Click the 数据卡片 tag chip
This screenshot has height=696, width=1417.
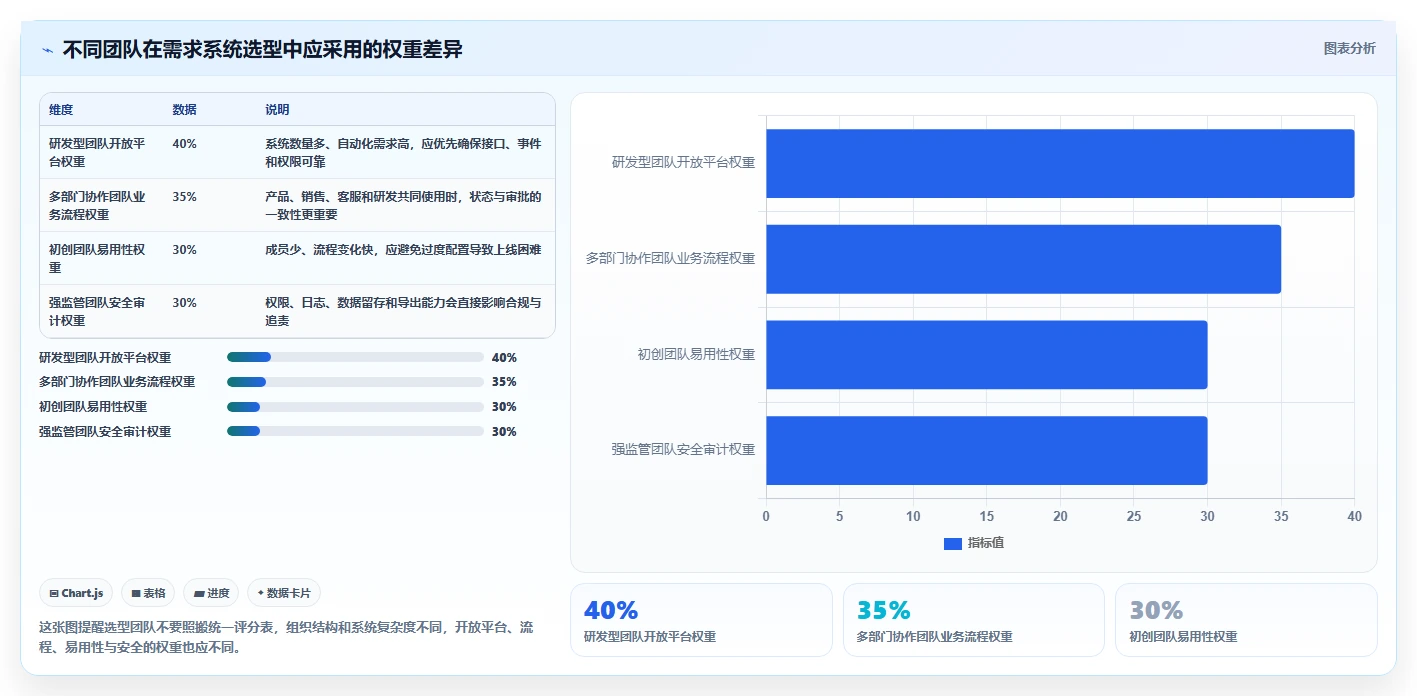(284, 593)
